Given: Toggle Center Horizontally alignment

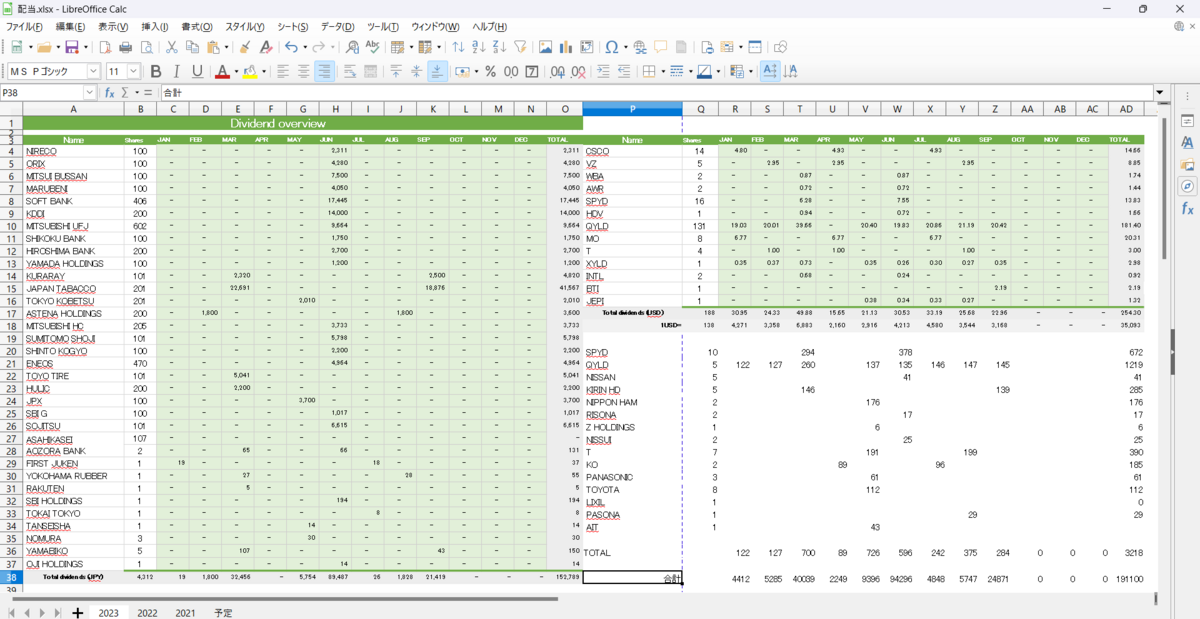Looking at the screenshot, I should point(303,71).
